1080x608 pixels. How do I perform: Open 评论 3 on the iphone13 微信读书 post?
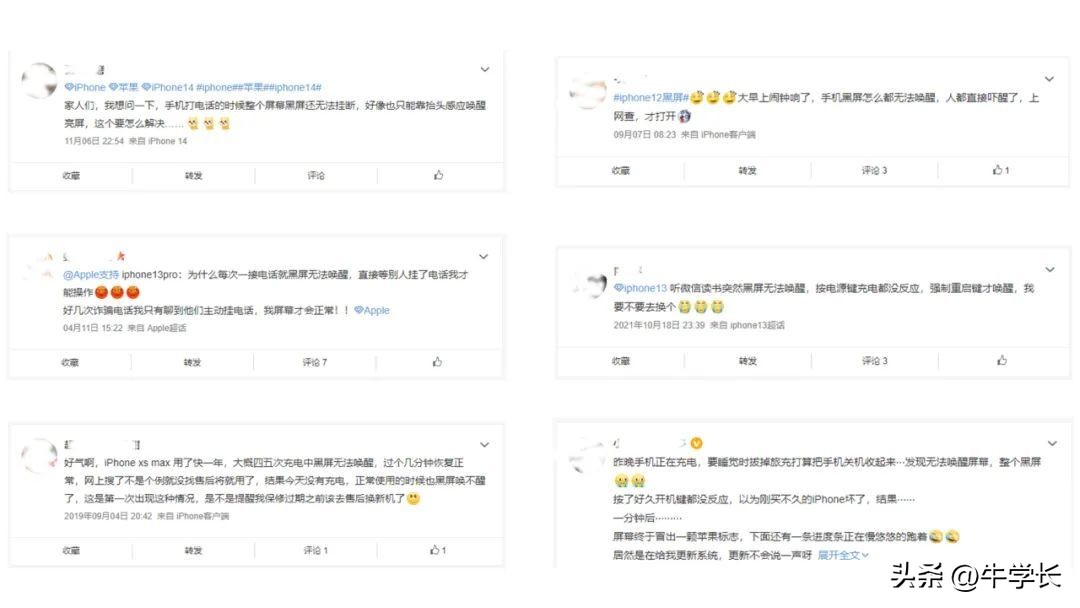[x=875, y=361]
